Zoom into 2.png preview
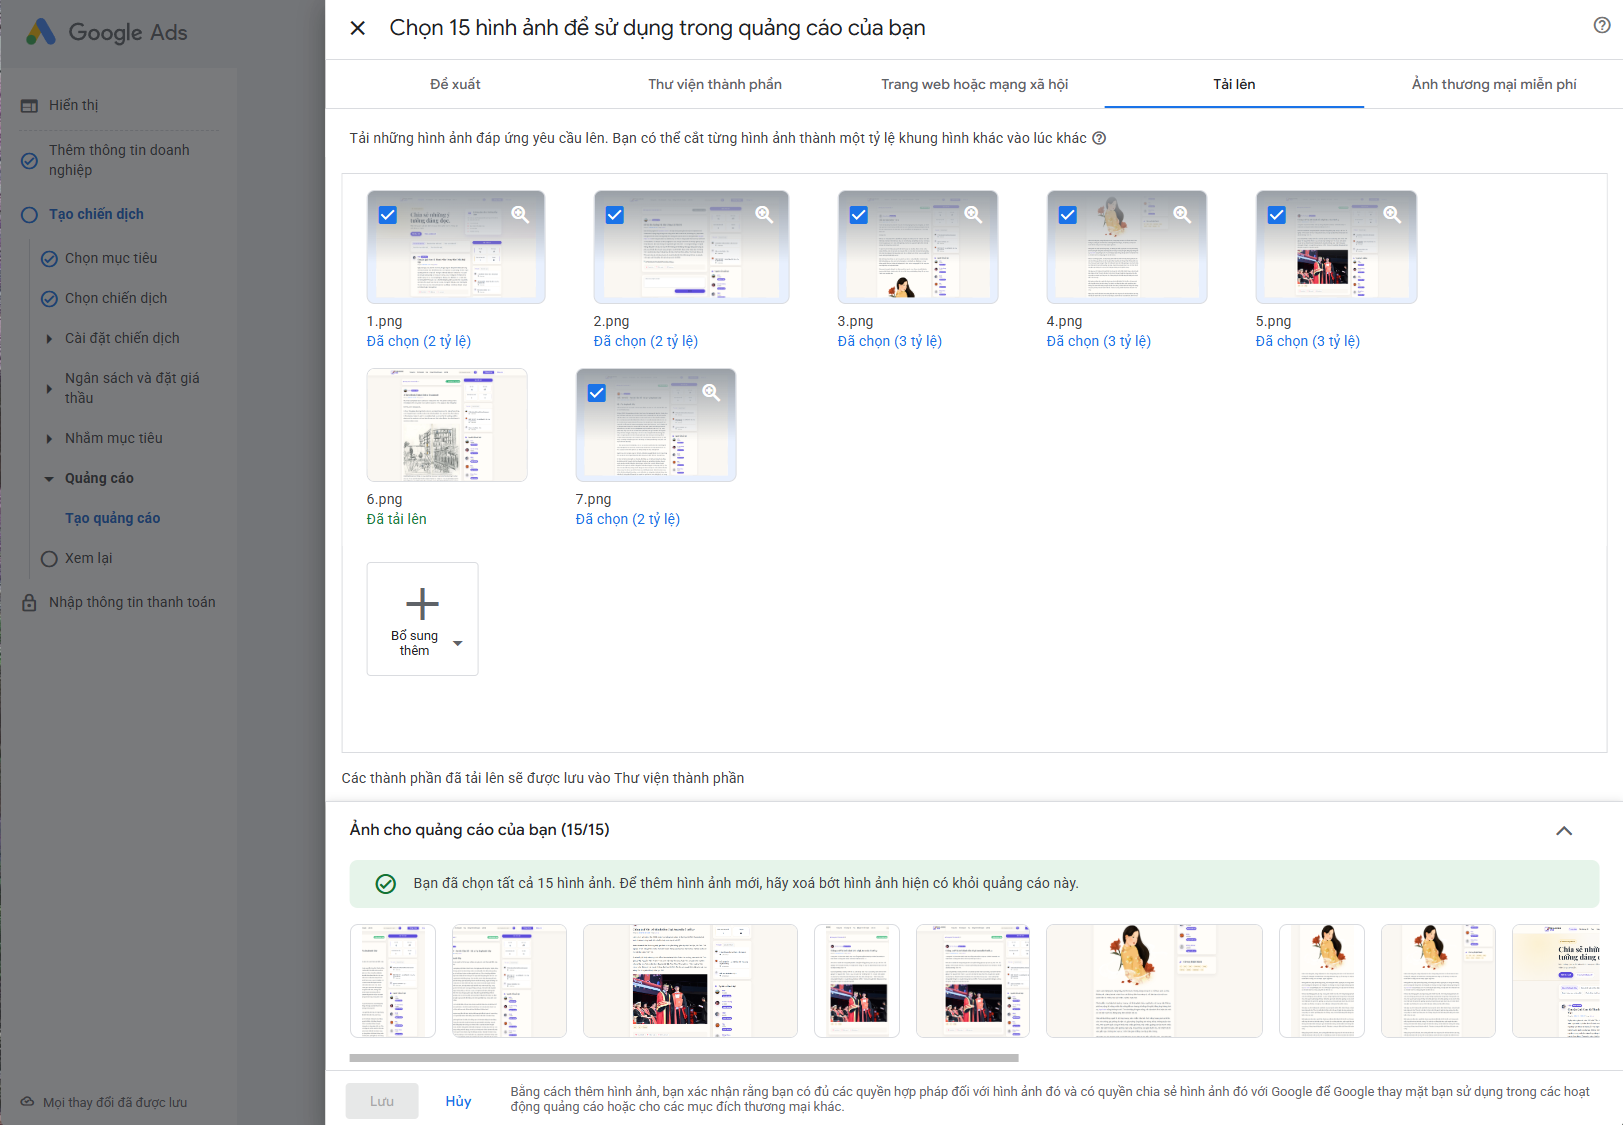Viewport: 1623px width, 1125px height. point(764,214)
